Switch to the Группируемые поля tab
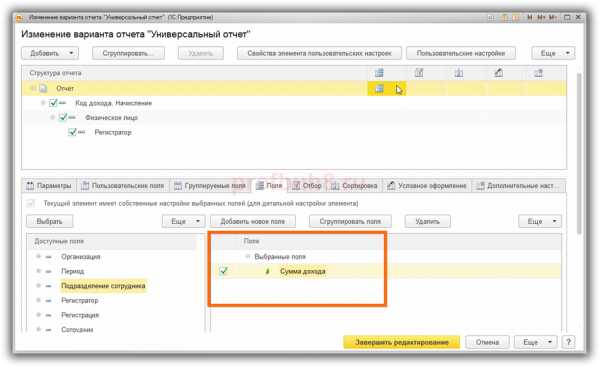Image resolution: width=600 pixels, height=367 pixels. pyautogui.click(x=210, y=186)
